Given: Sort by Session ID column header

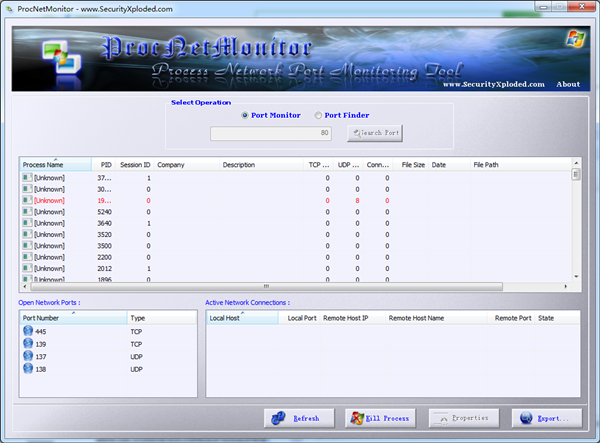Looking at the screenshot, I should [135, 164].
